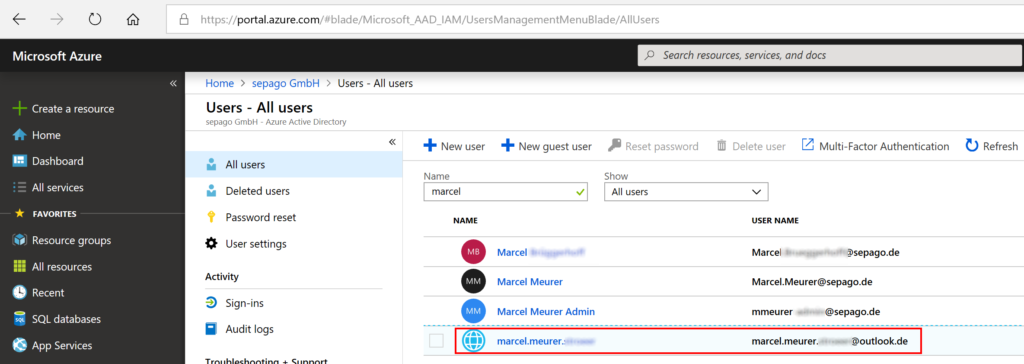Screen dimensions: 1024x364
Task: Click the Recent clock icon
Action: (x=20, y=293)
